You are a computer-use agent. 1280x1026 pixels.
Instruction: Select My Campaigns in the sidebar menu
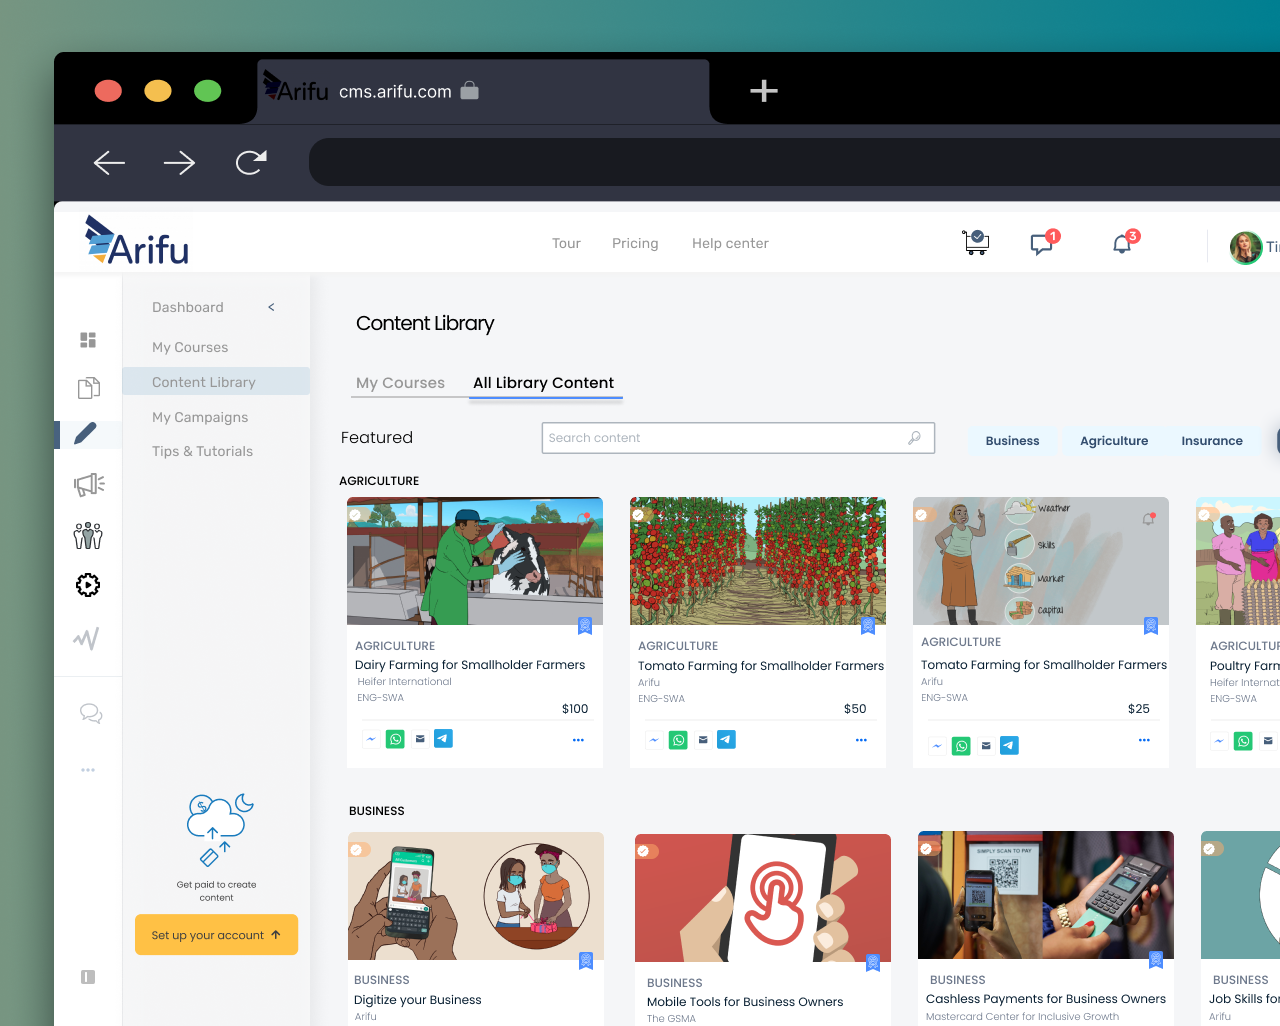[200, 417]
